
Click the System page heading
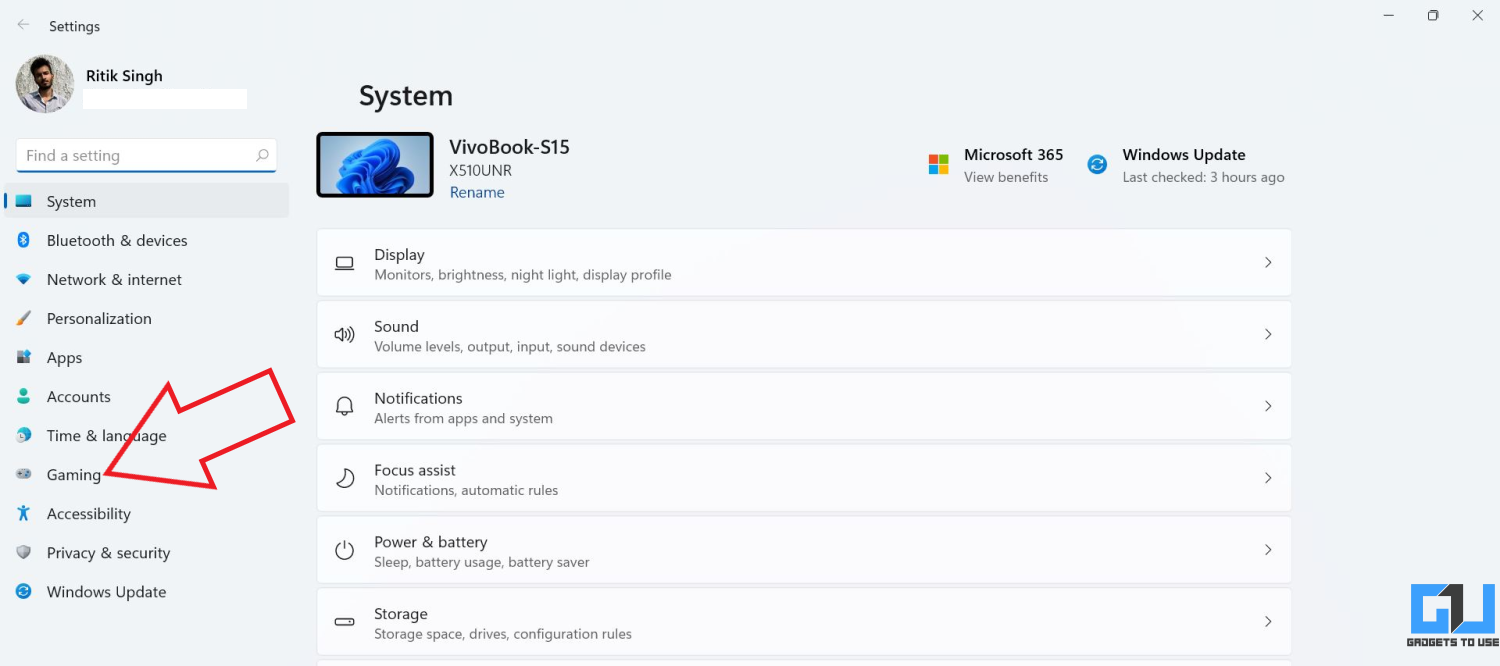point(406,96)
